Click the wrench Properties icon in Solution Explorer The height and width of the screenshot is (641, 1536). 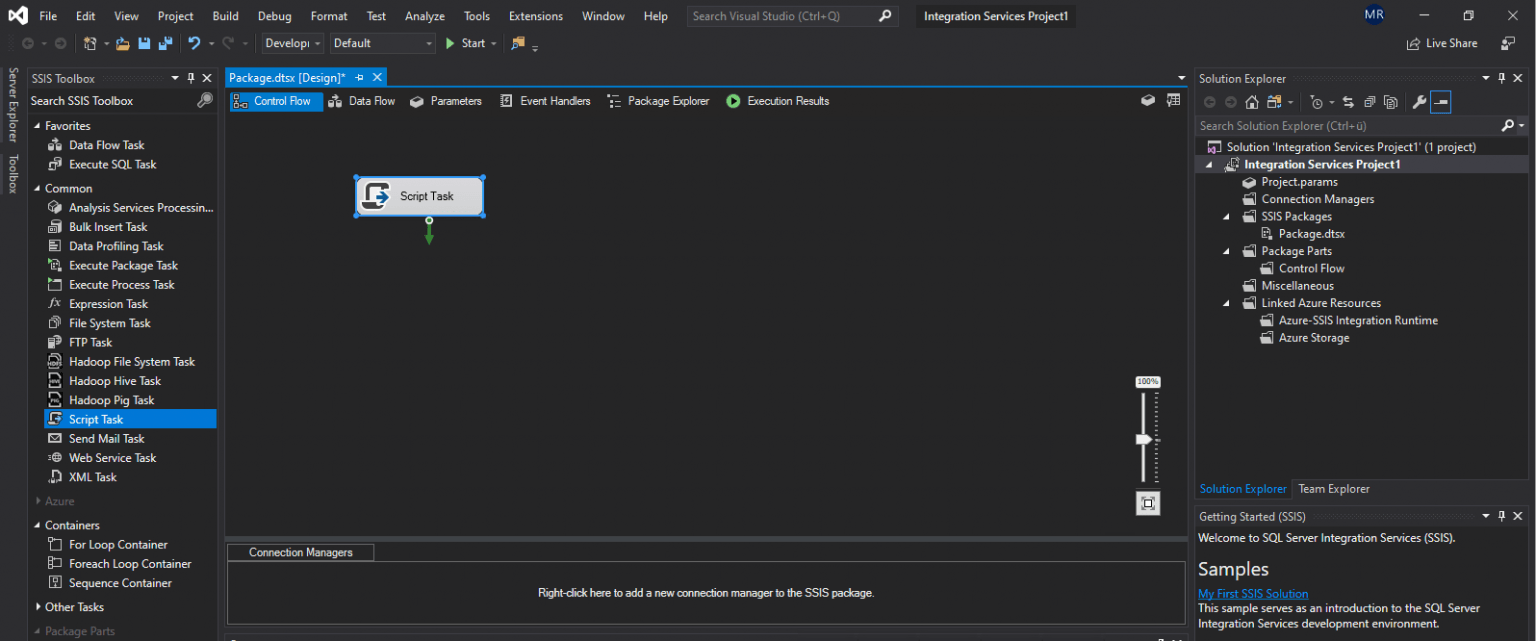coord(1418,102)
